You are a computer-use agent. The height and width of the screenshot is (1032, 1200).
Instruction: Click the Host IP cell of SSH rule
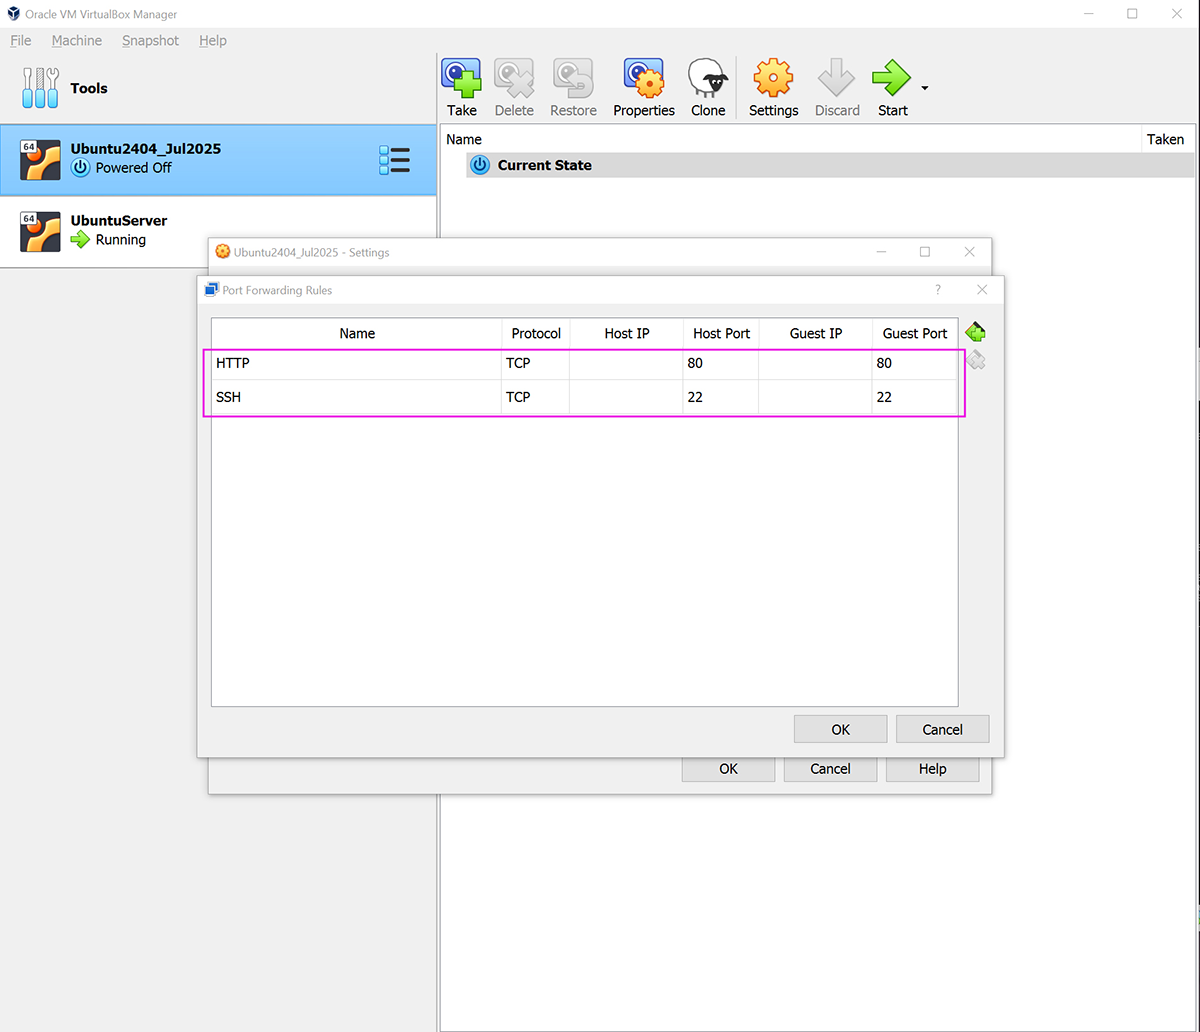626,397
